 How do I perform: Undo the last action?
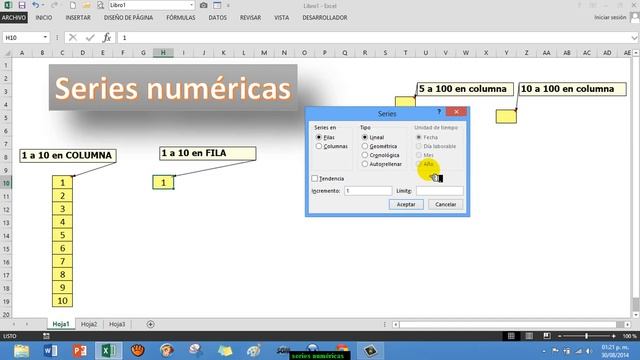[36, 5]
